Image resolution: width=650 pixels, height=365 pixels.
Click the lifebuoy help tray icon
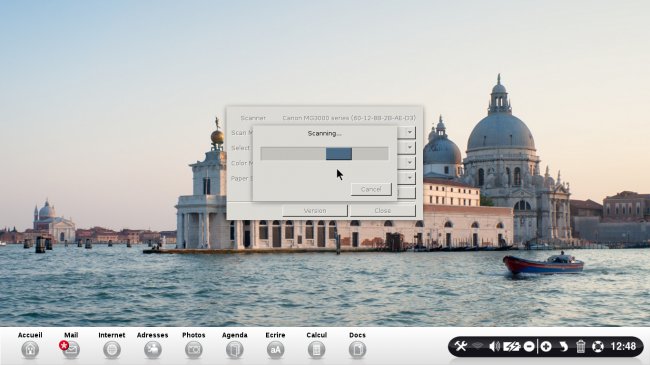[598, 346]
